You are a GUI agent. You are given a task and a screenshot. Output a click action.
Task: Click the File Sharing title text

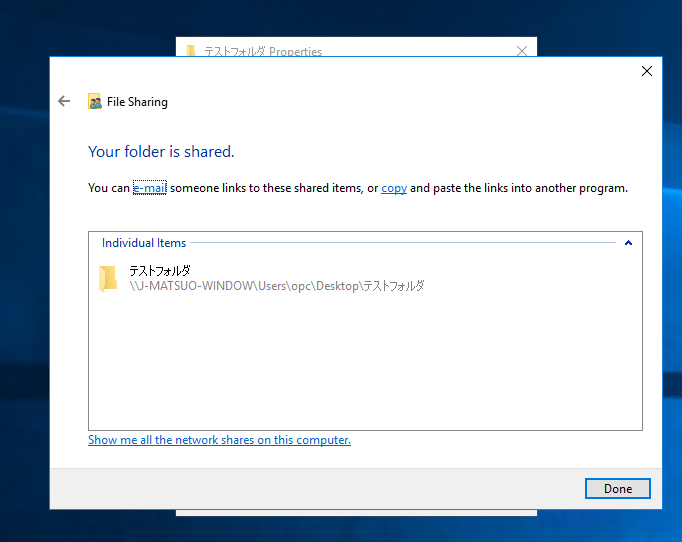[137, 102]
